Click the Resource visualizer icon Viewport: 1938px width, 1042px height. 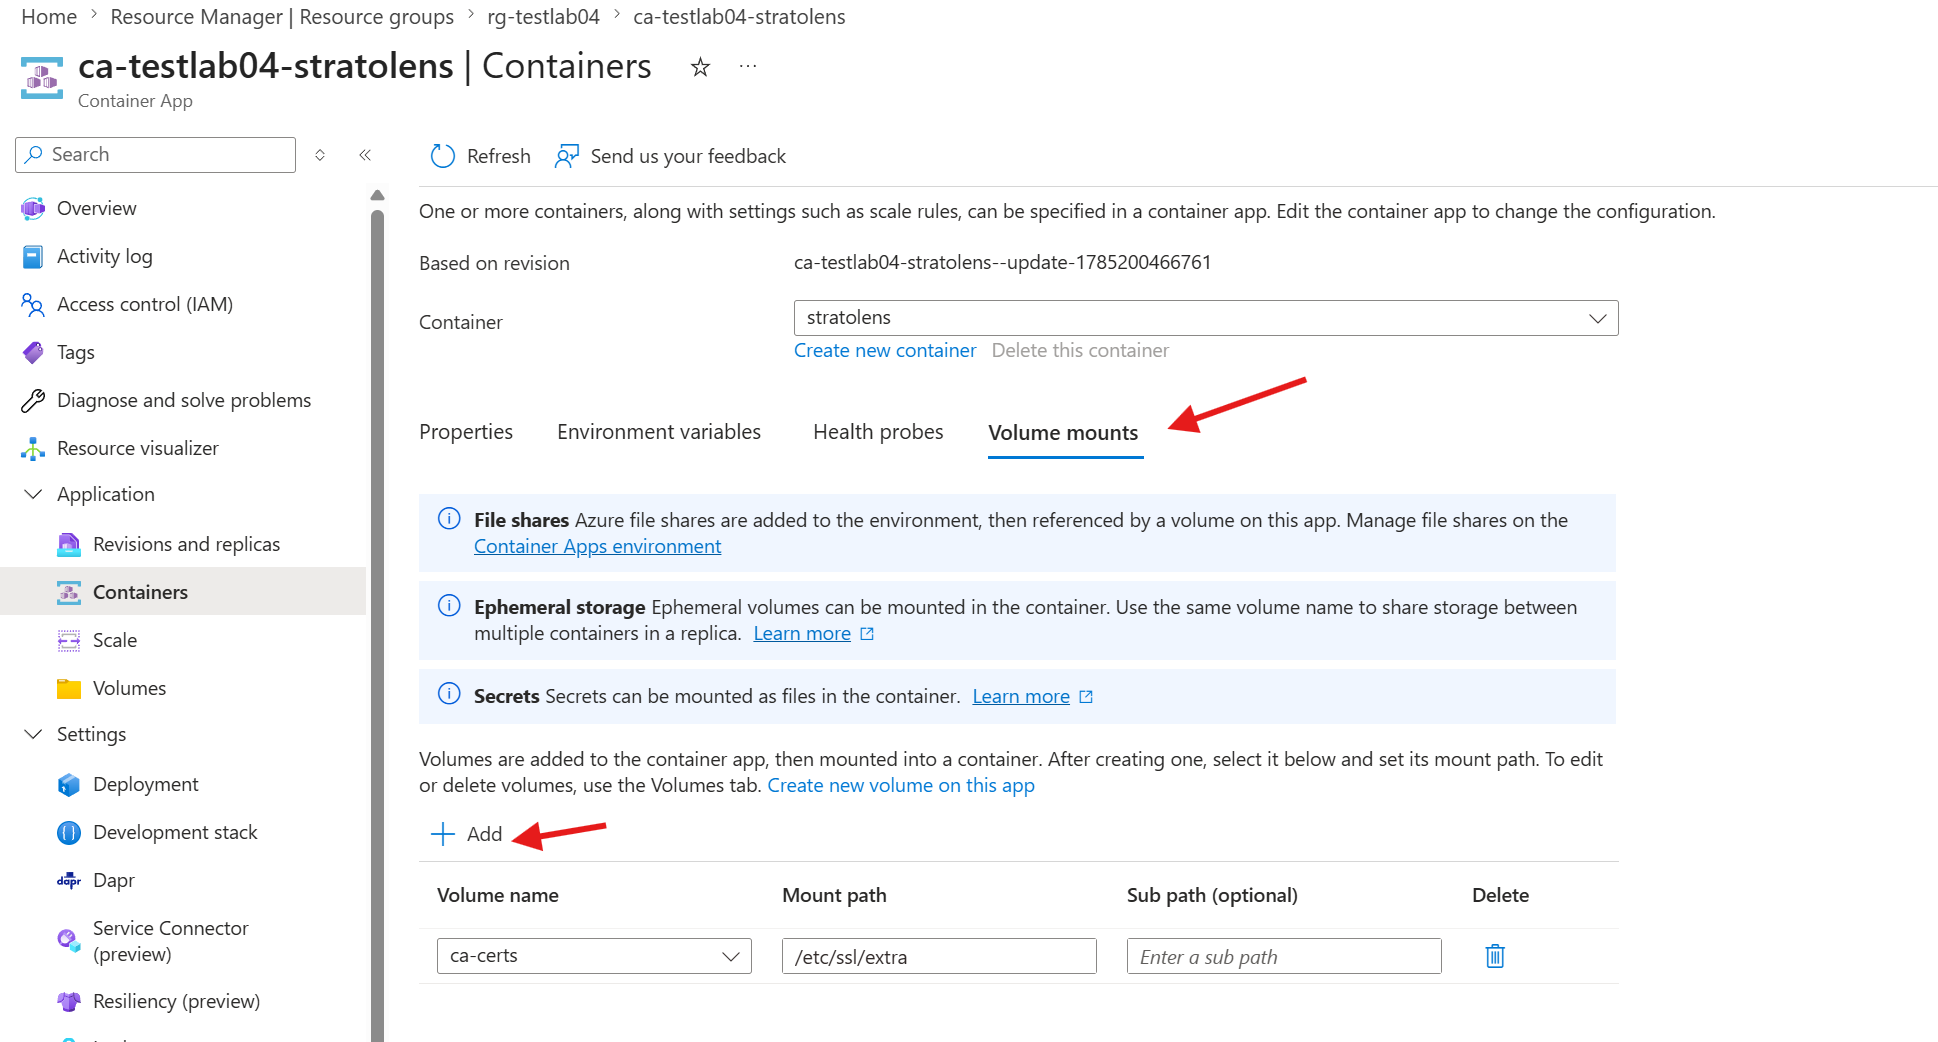click(x=33, y=449)
